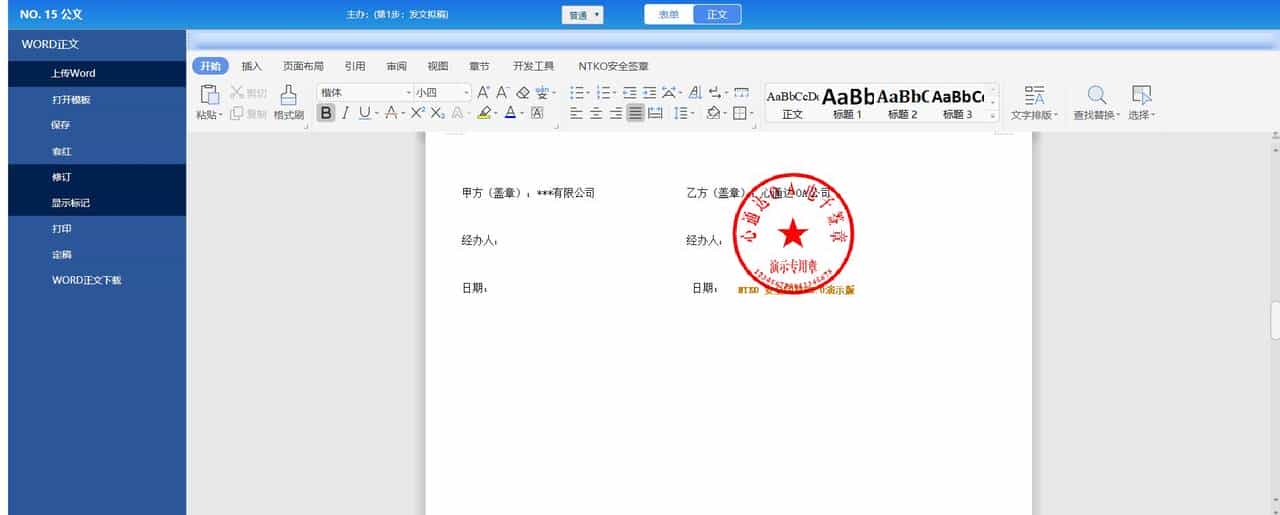Viewport: 1280px width, 515px height.
Task: Align paragraph text right
Action: click(616, 113)
